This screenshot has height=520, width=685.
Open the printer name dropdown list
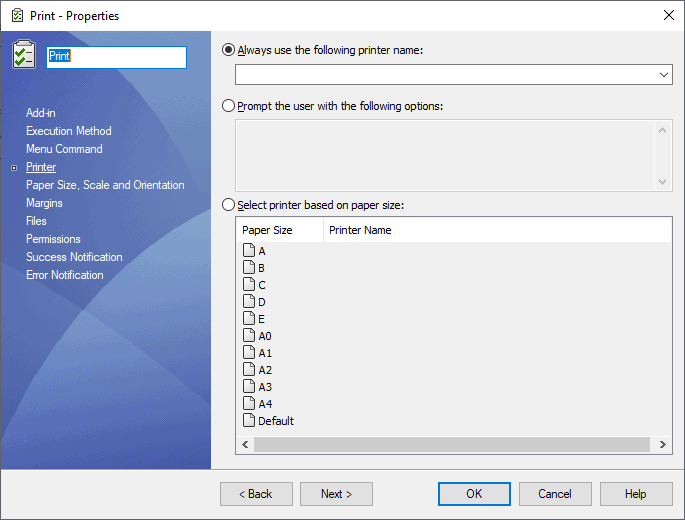pos(664,75)
